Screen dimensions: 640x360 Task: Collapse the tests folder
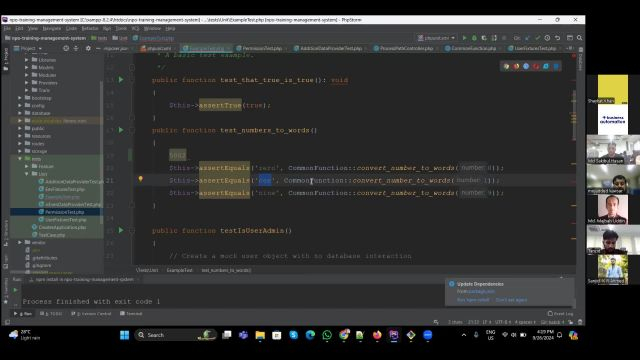[20, 159]
